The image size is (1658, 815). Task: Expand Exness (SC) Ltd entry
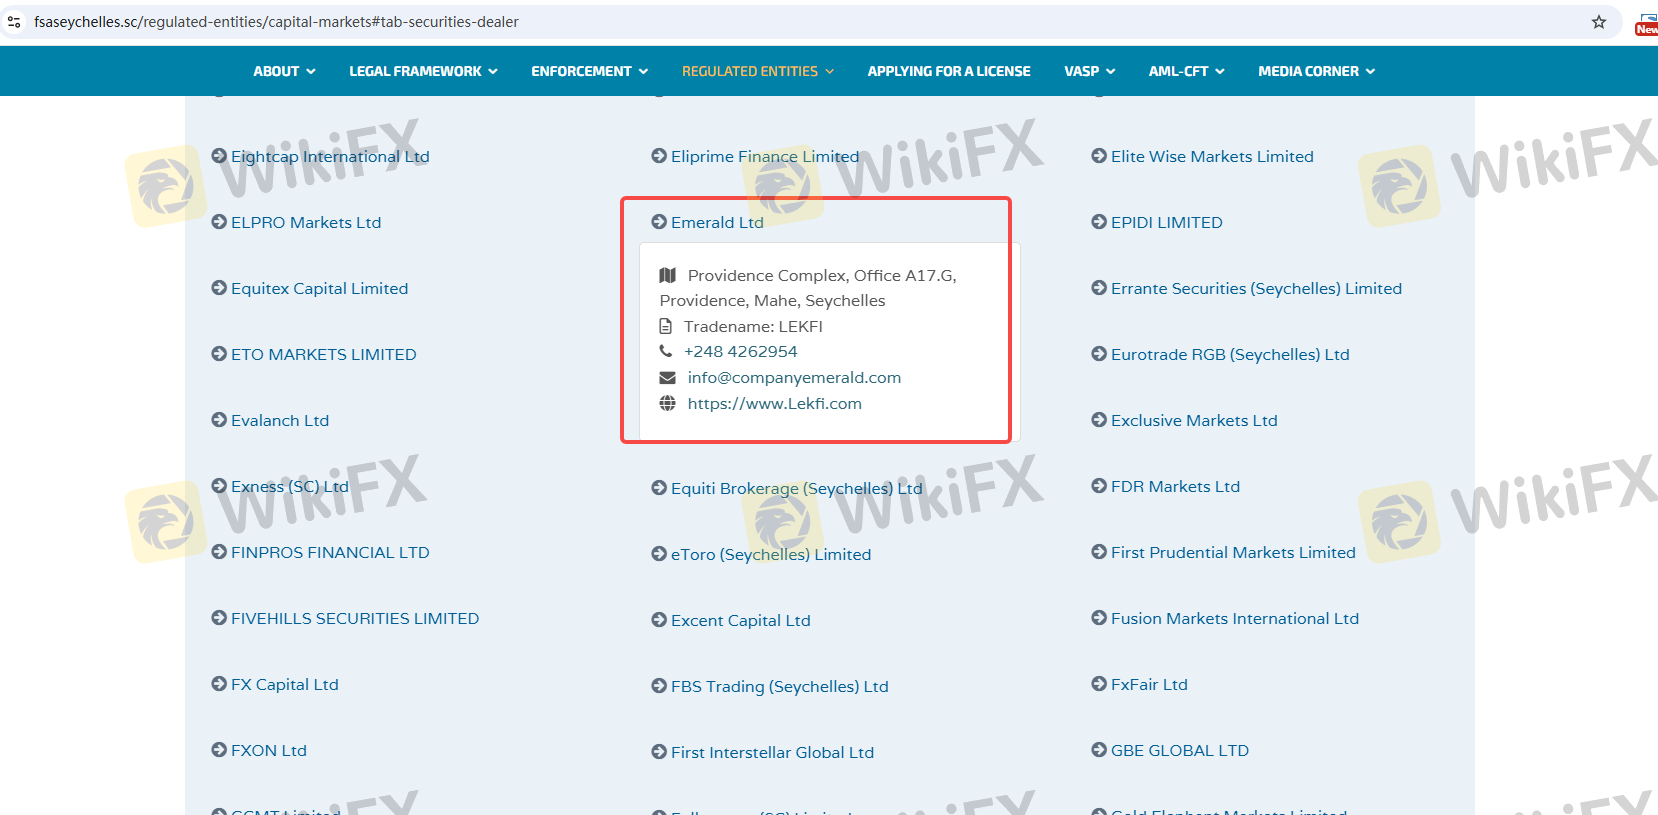(x=289, y=487)
